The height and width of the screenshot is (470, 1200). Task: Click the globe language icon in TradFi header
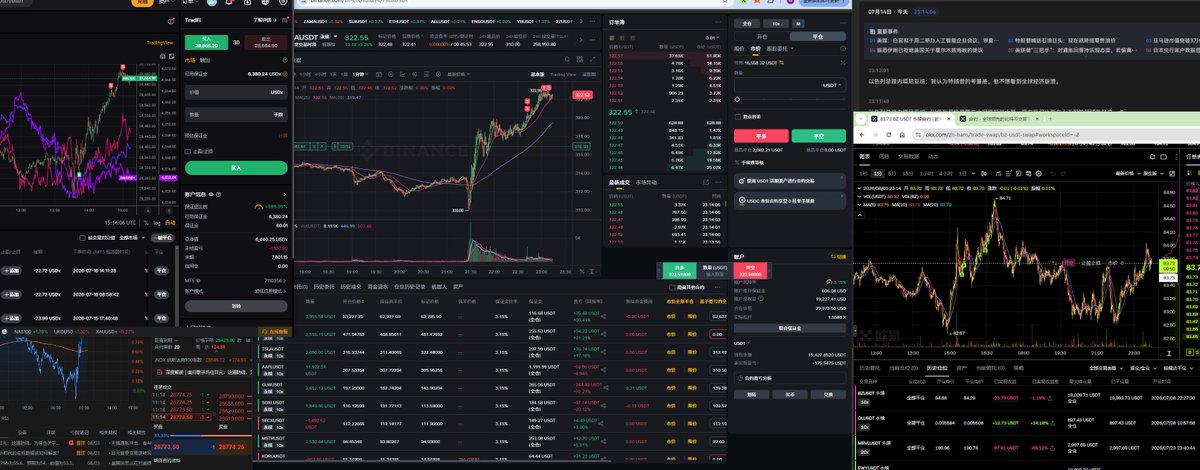(x=265, y=3)
